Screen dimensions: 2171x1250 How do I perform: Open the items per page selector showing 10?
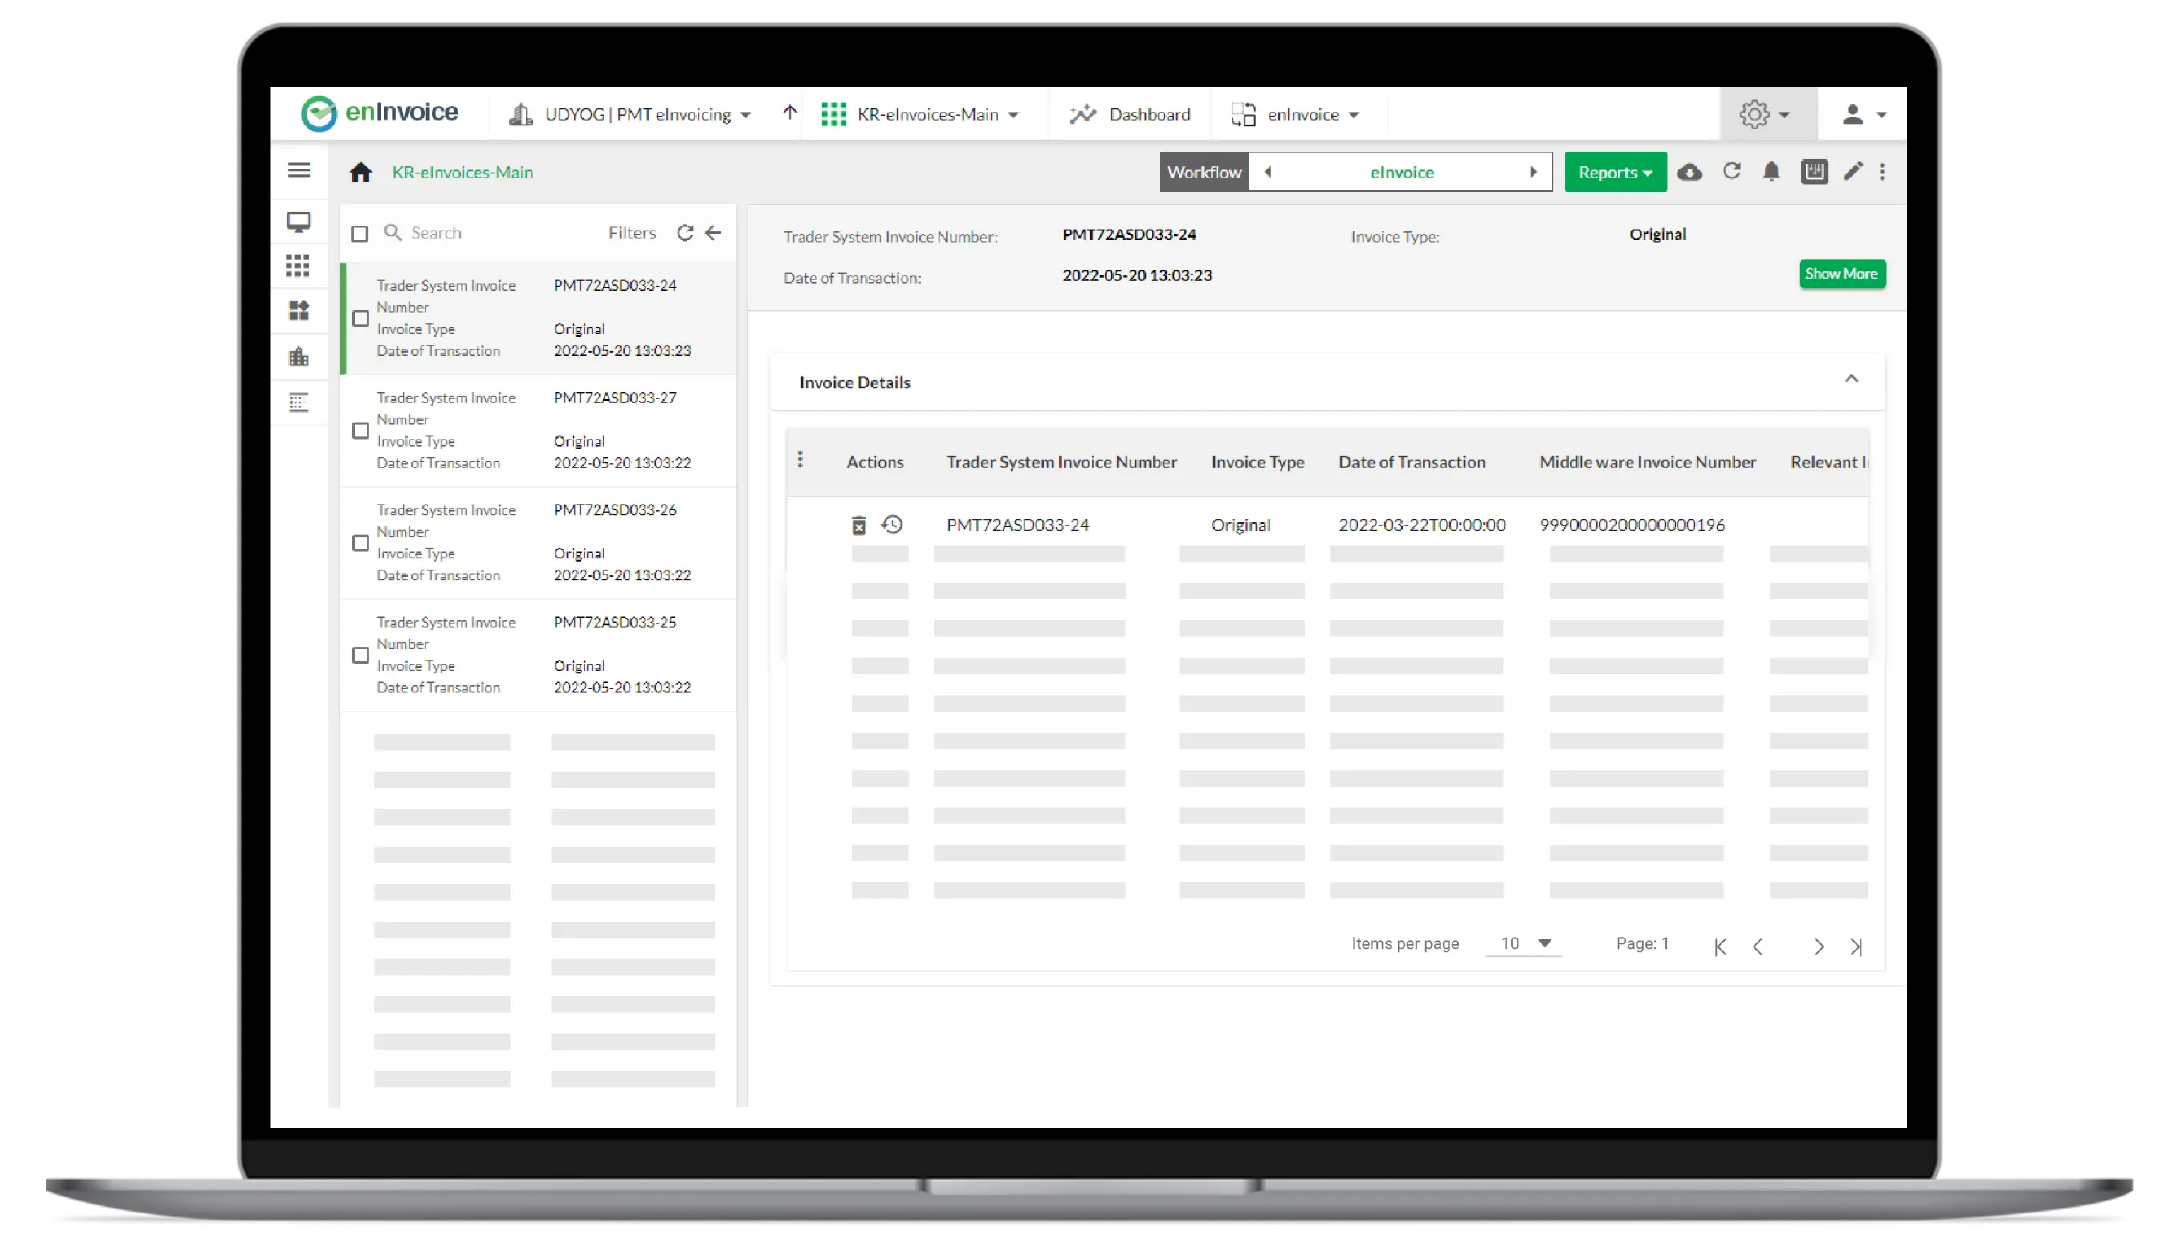click(1522, 943)
